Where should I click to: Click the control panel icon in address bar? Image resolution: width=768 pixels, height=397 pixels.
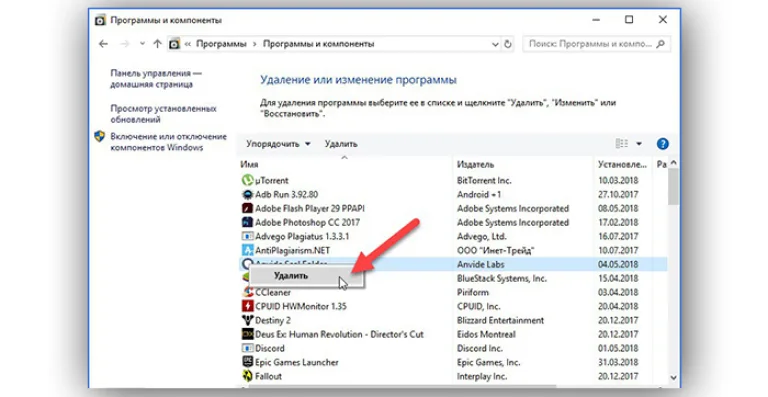(x=174, y=44)
